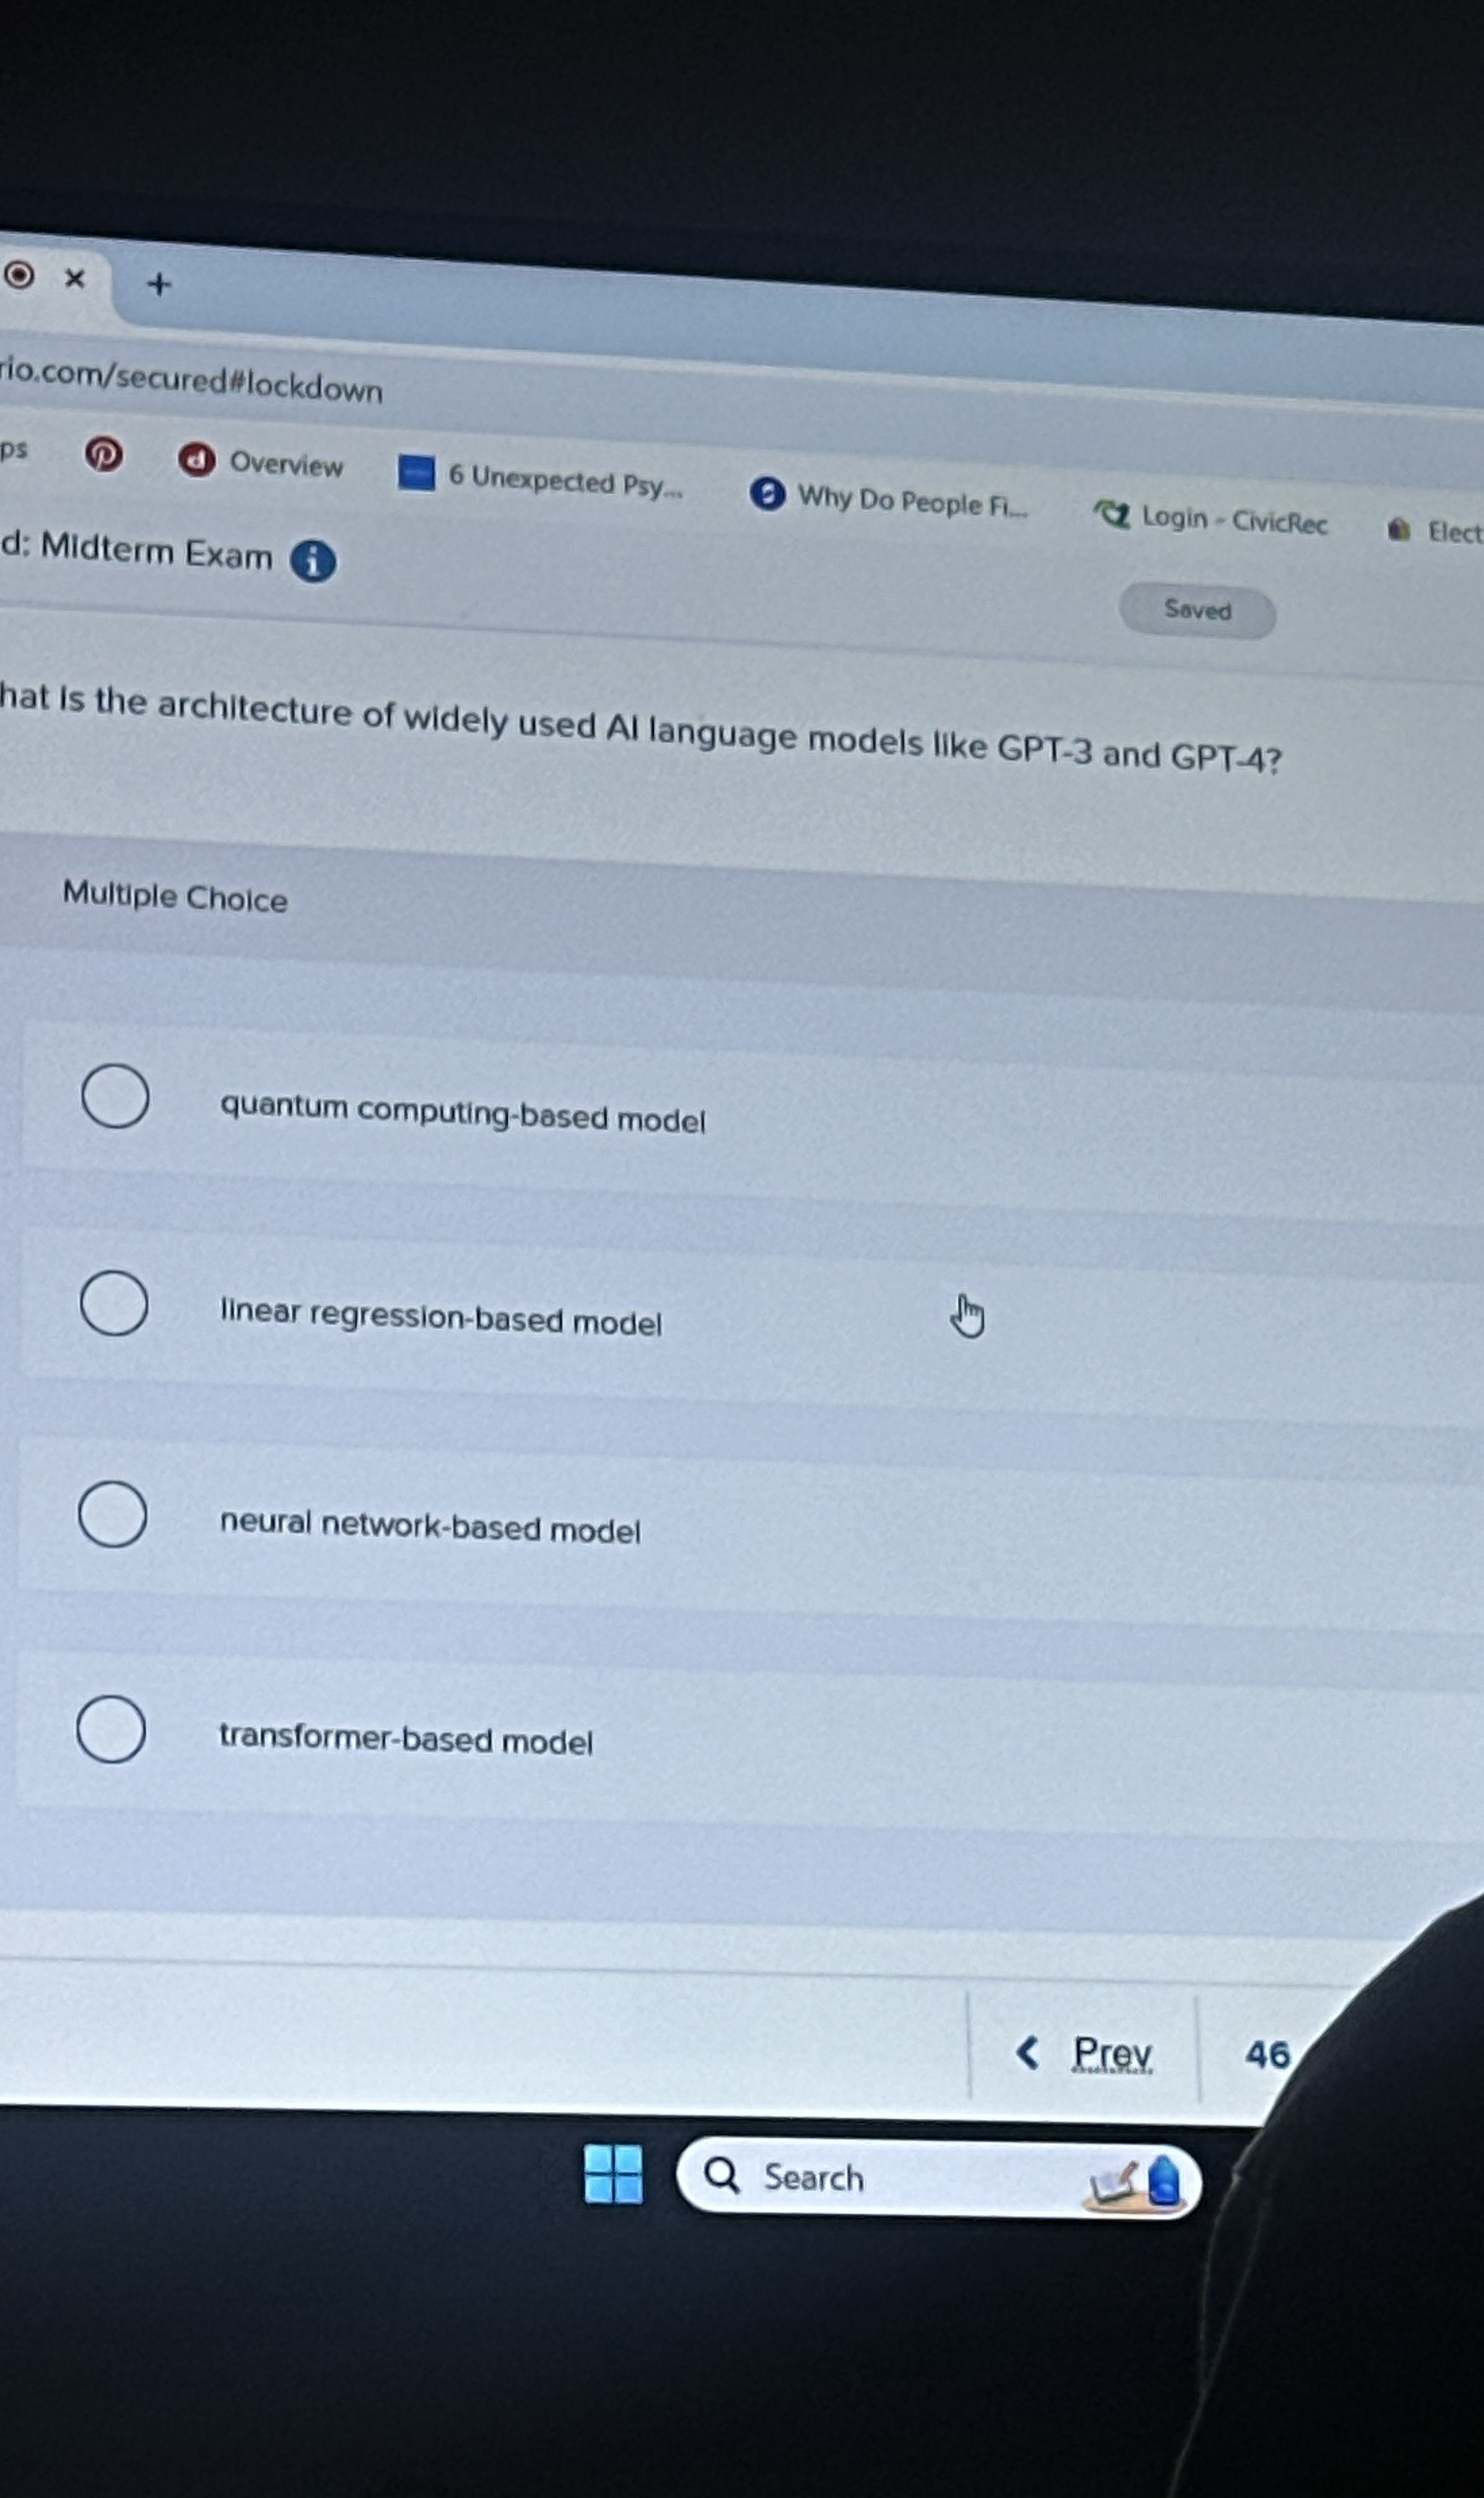
Task: Click the Midterm Exam info icon
Action: [313, 561]
